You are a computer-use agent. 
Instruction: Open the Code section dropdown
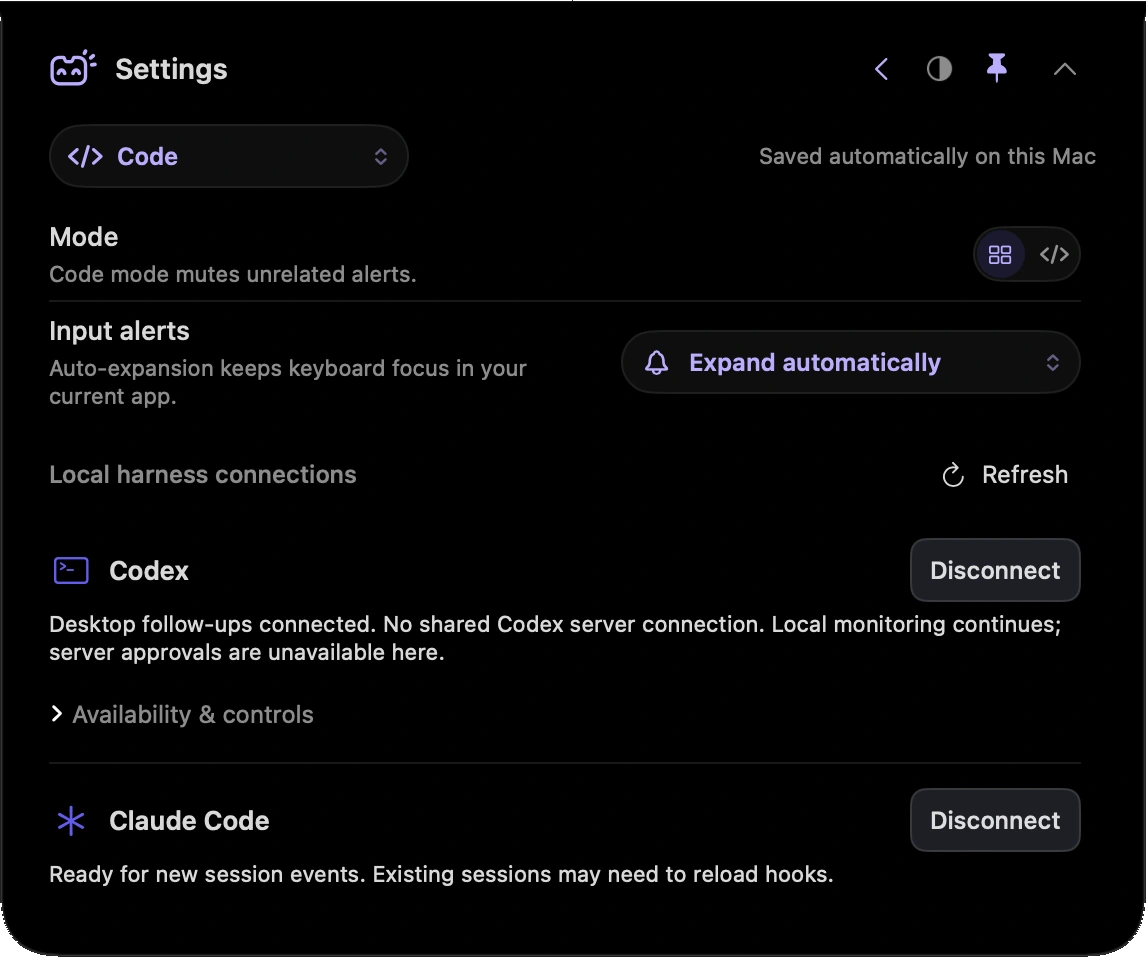point(228,156)
